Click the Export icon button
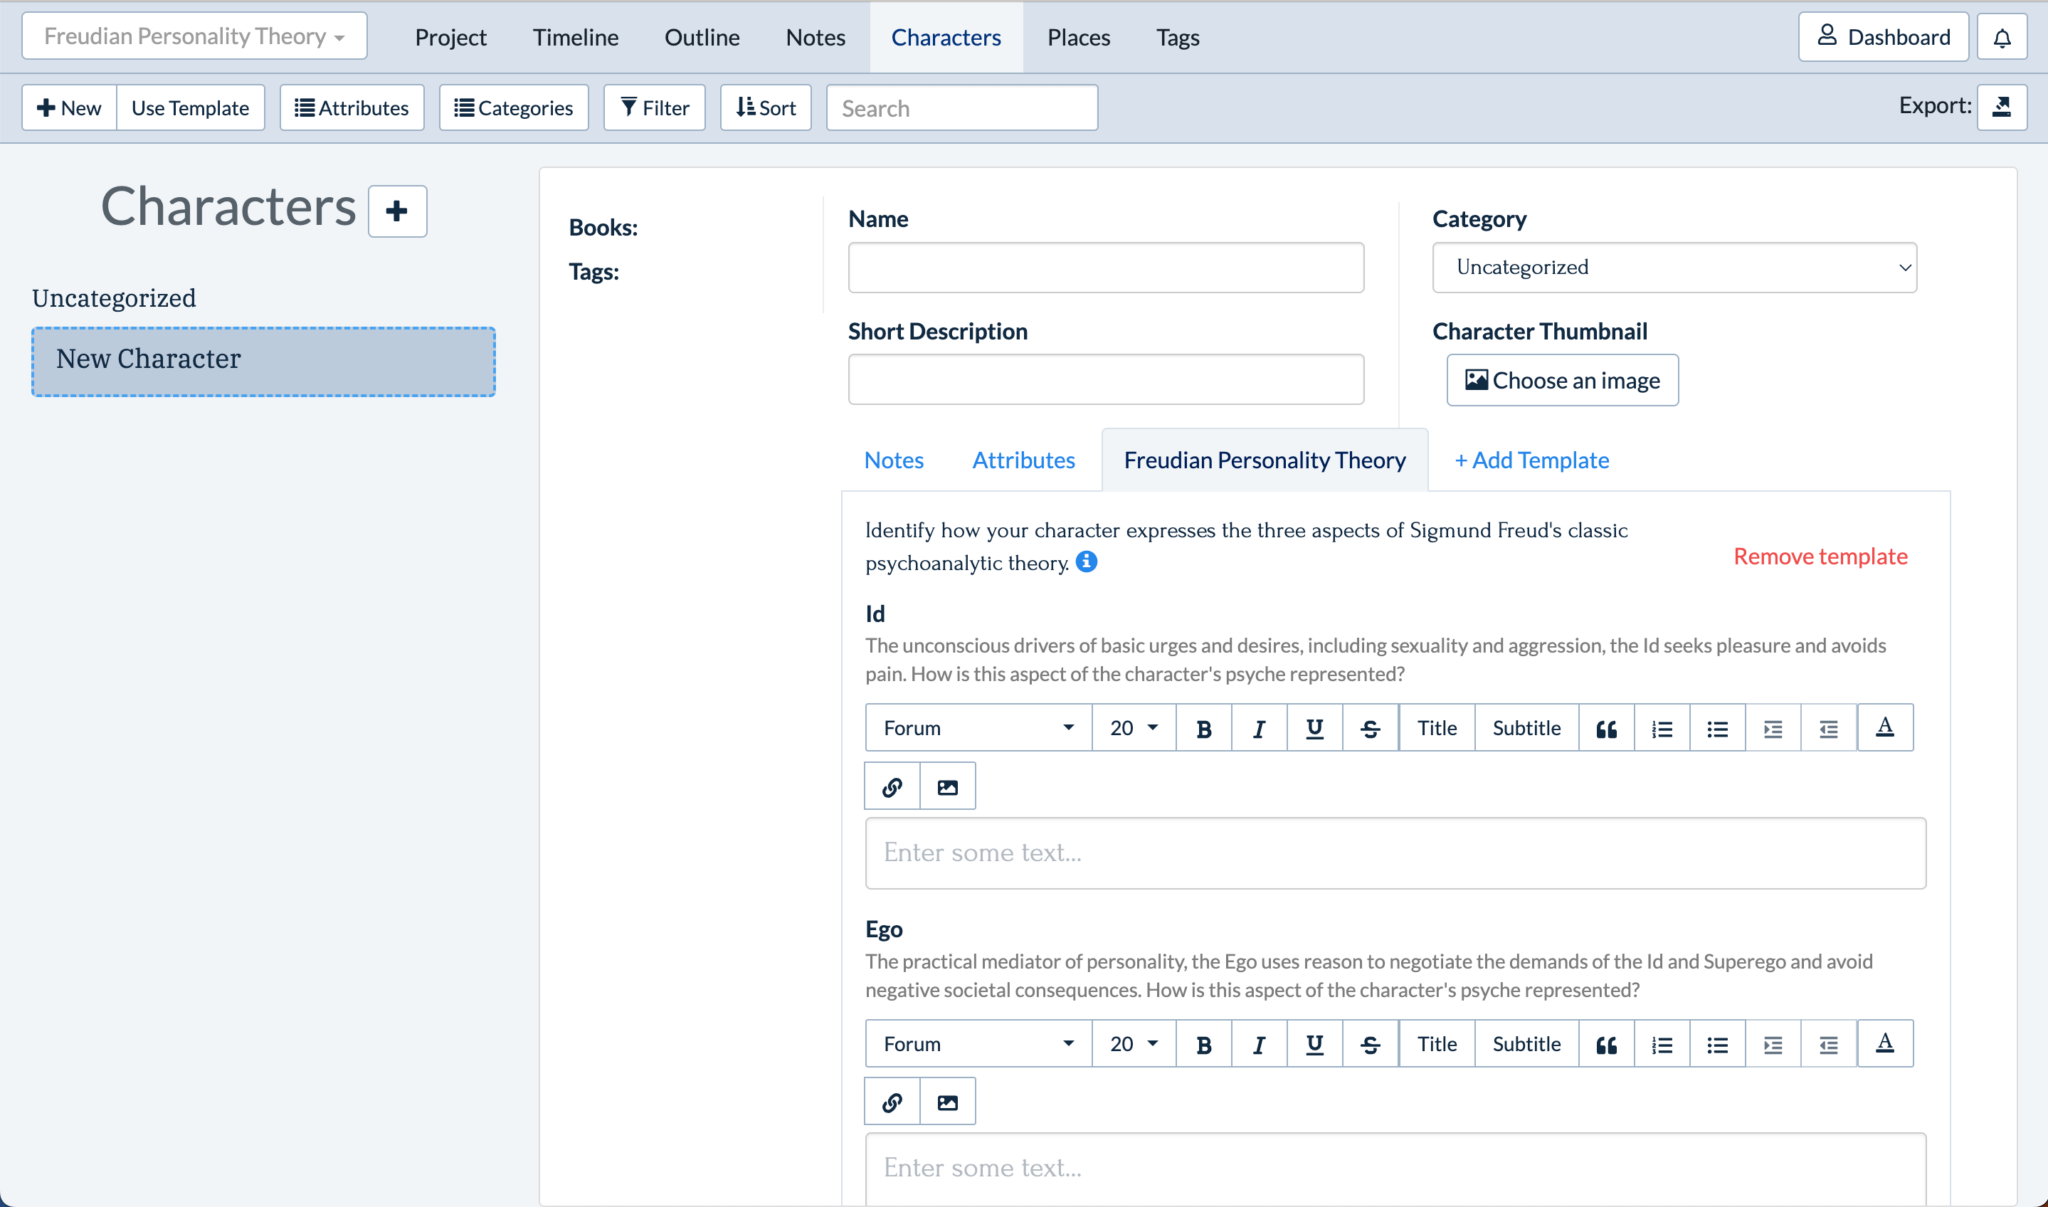Image resolution: width=2048 pixels, height=1207 pixels. [x=2001, y=107]
